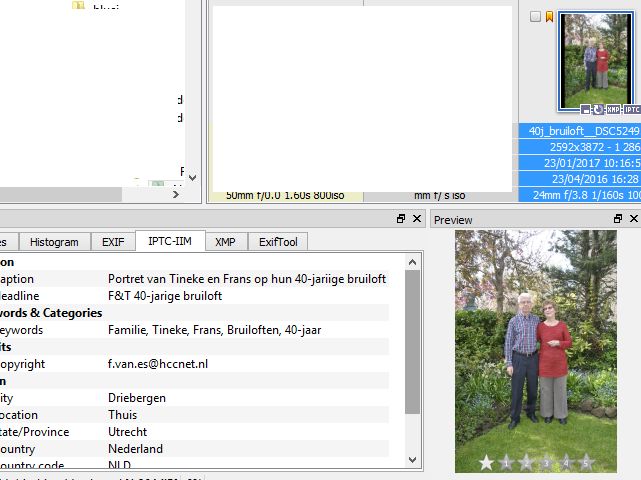Clear rating with the unnumbered white star
Viewport: 641px width, 480px height.
[486, 462]
